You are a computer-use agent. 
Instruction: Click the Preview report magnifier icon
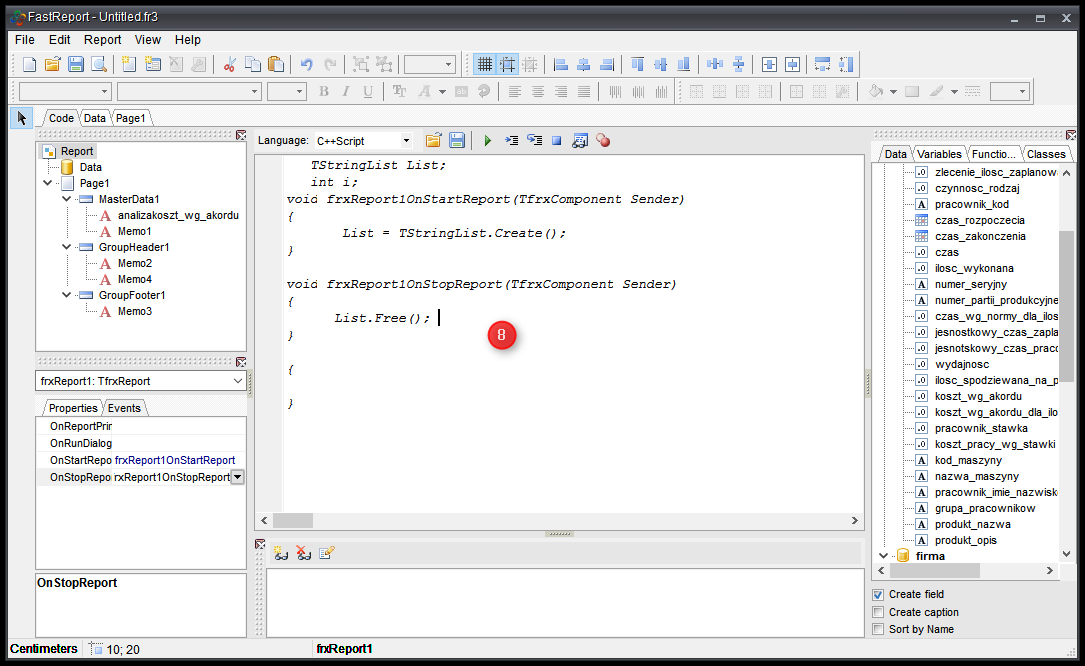tap(99, 64)
